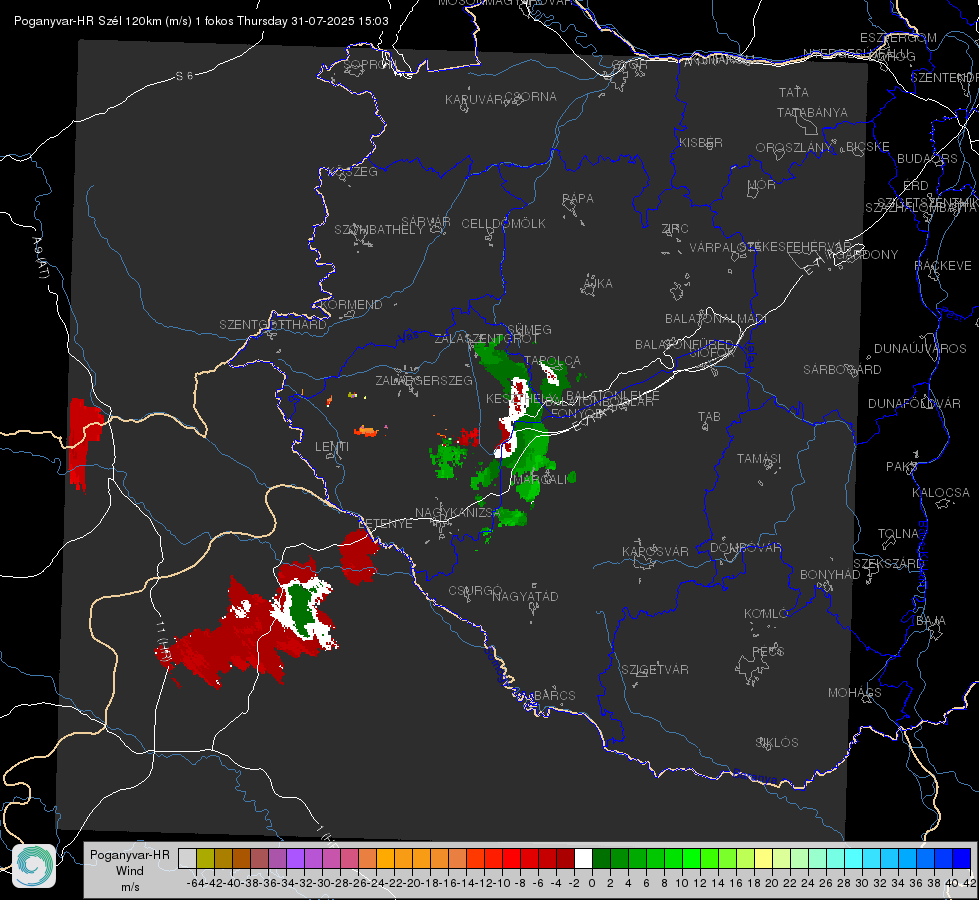979x900 pixels.
Task: Click the PECS city label
Action: click(767, 651)
